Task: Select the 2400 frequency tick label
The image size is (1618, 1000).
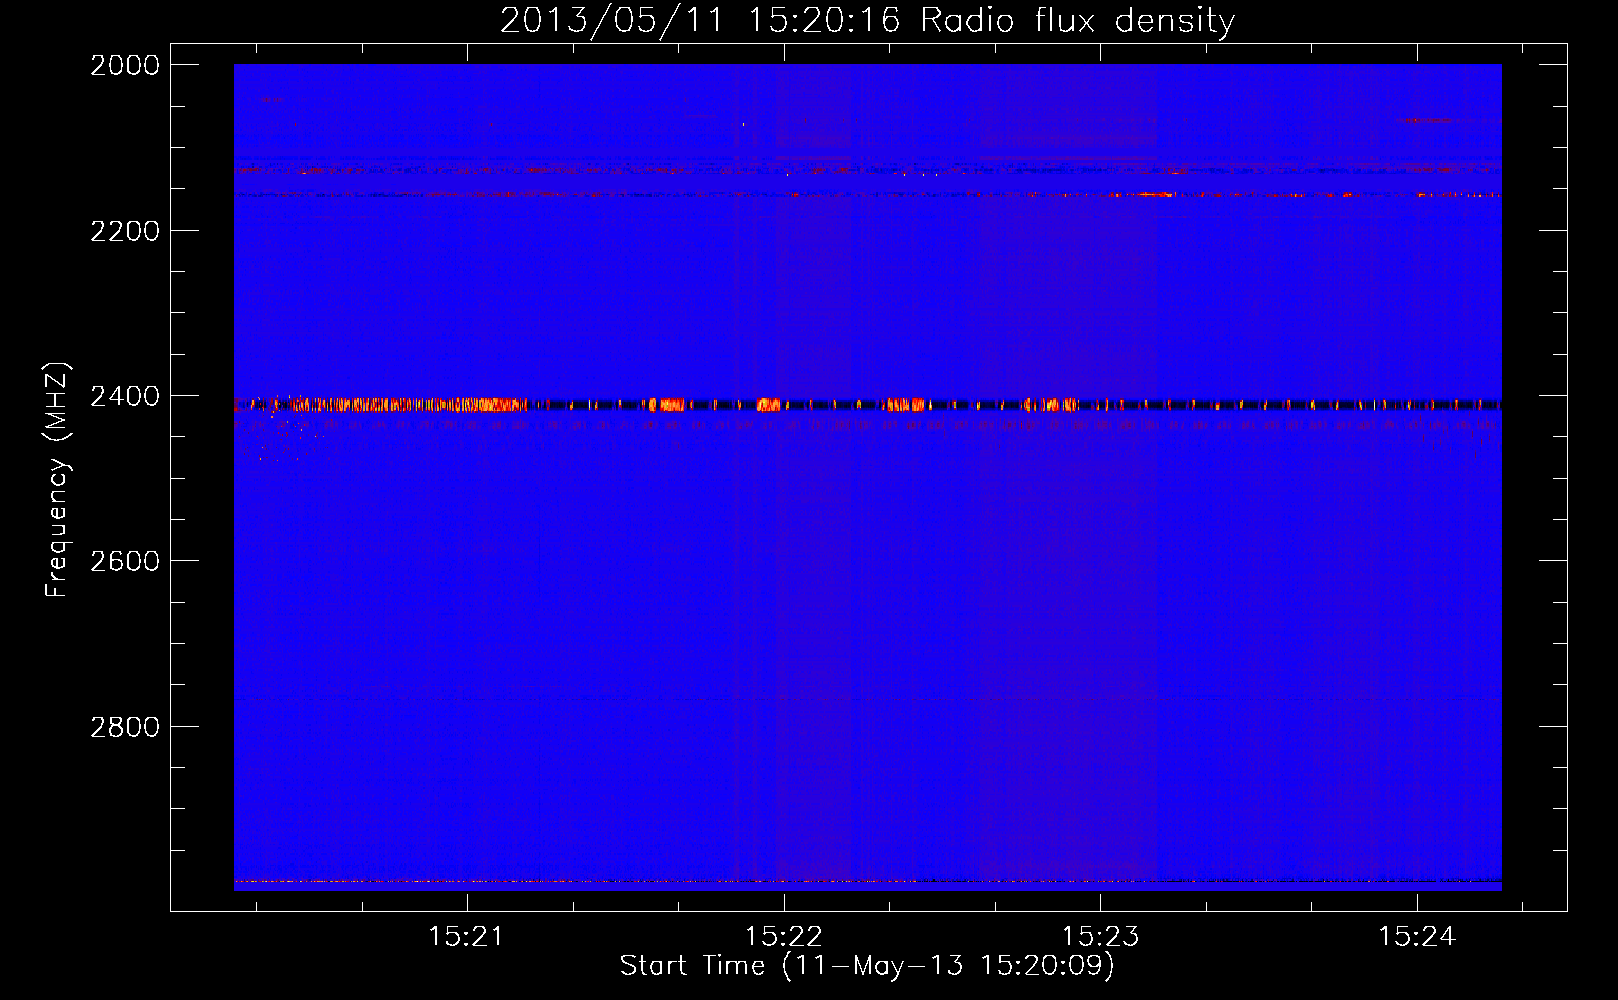Action: pyautogui.click(x=125, y=397)
